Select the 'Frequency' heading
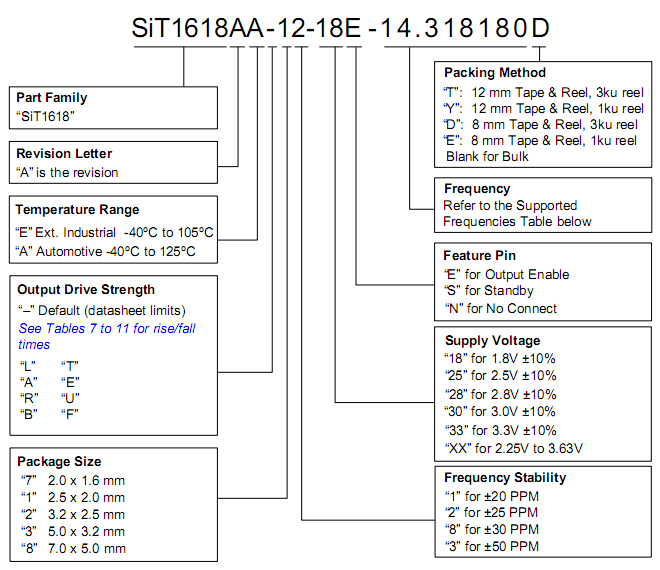 (477, 189)
